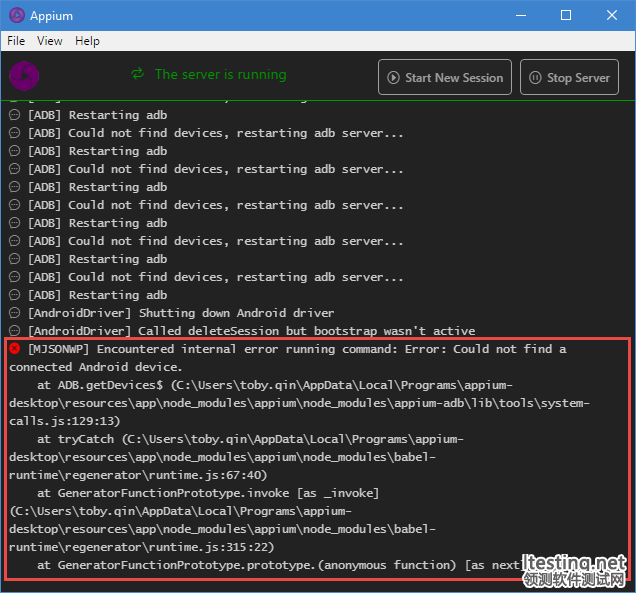Select 'The server is running' status text
Image resolution: width=636 pixels, height=593 pixels.
point(221,75)
